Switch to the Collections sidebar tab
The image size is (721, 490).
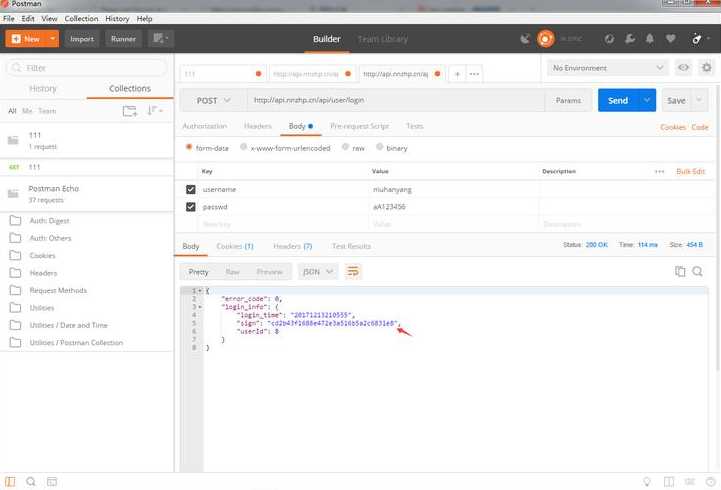tap(130, 88)
